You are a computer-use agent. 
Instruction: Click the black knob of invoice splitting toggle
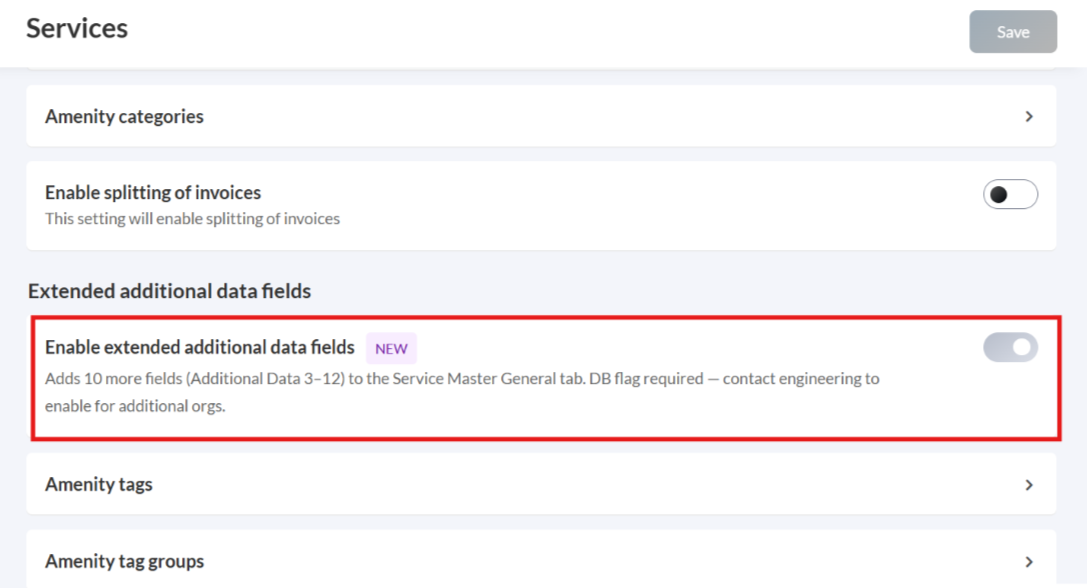click(998, 195)
